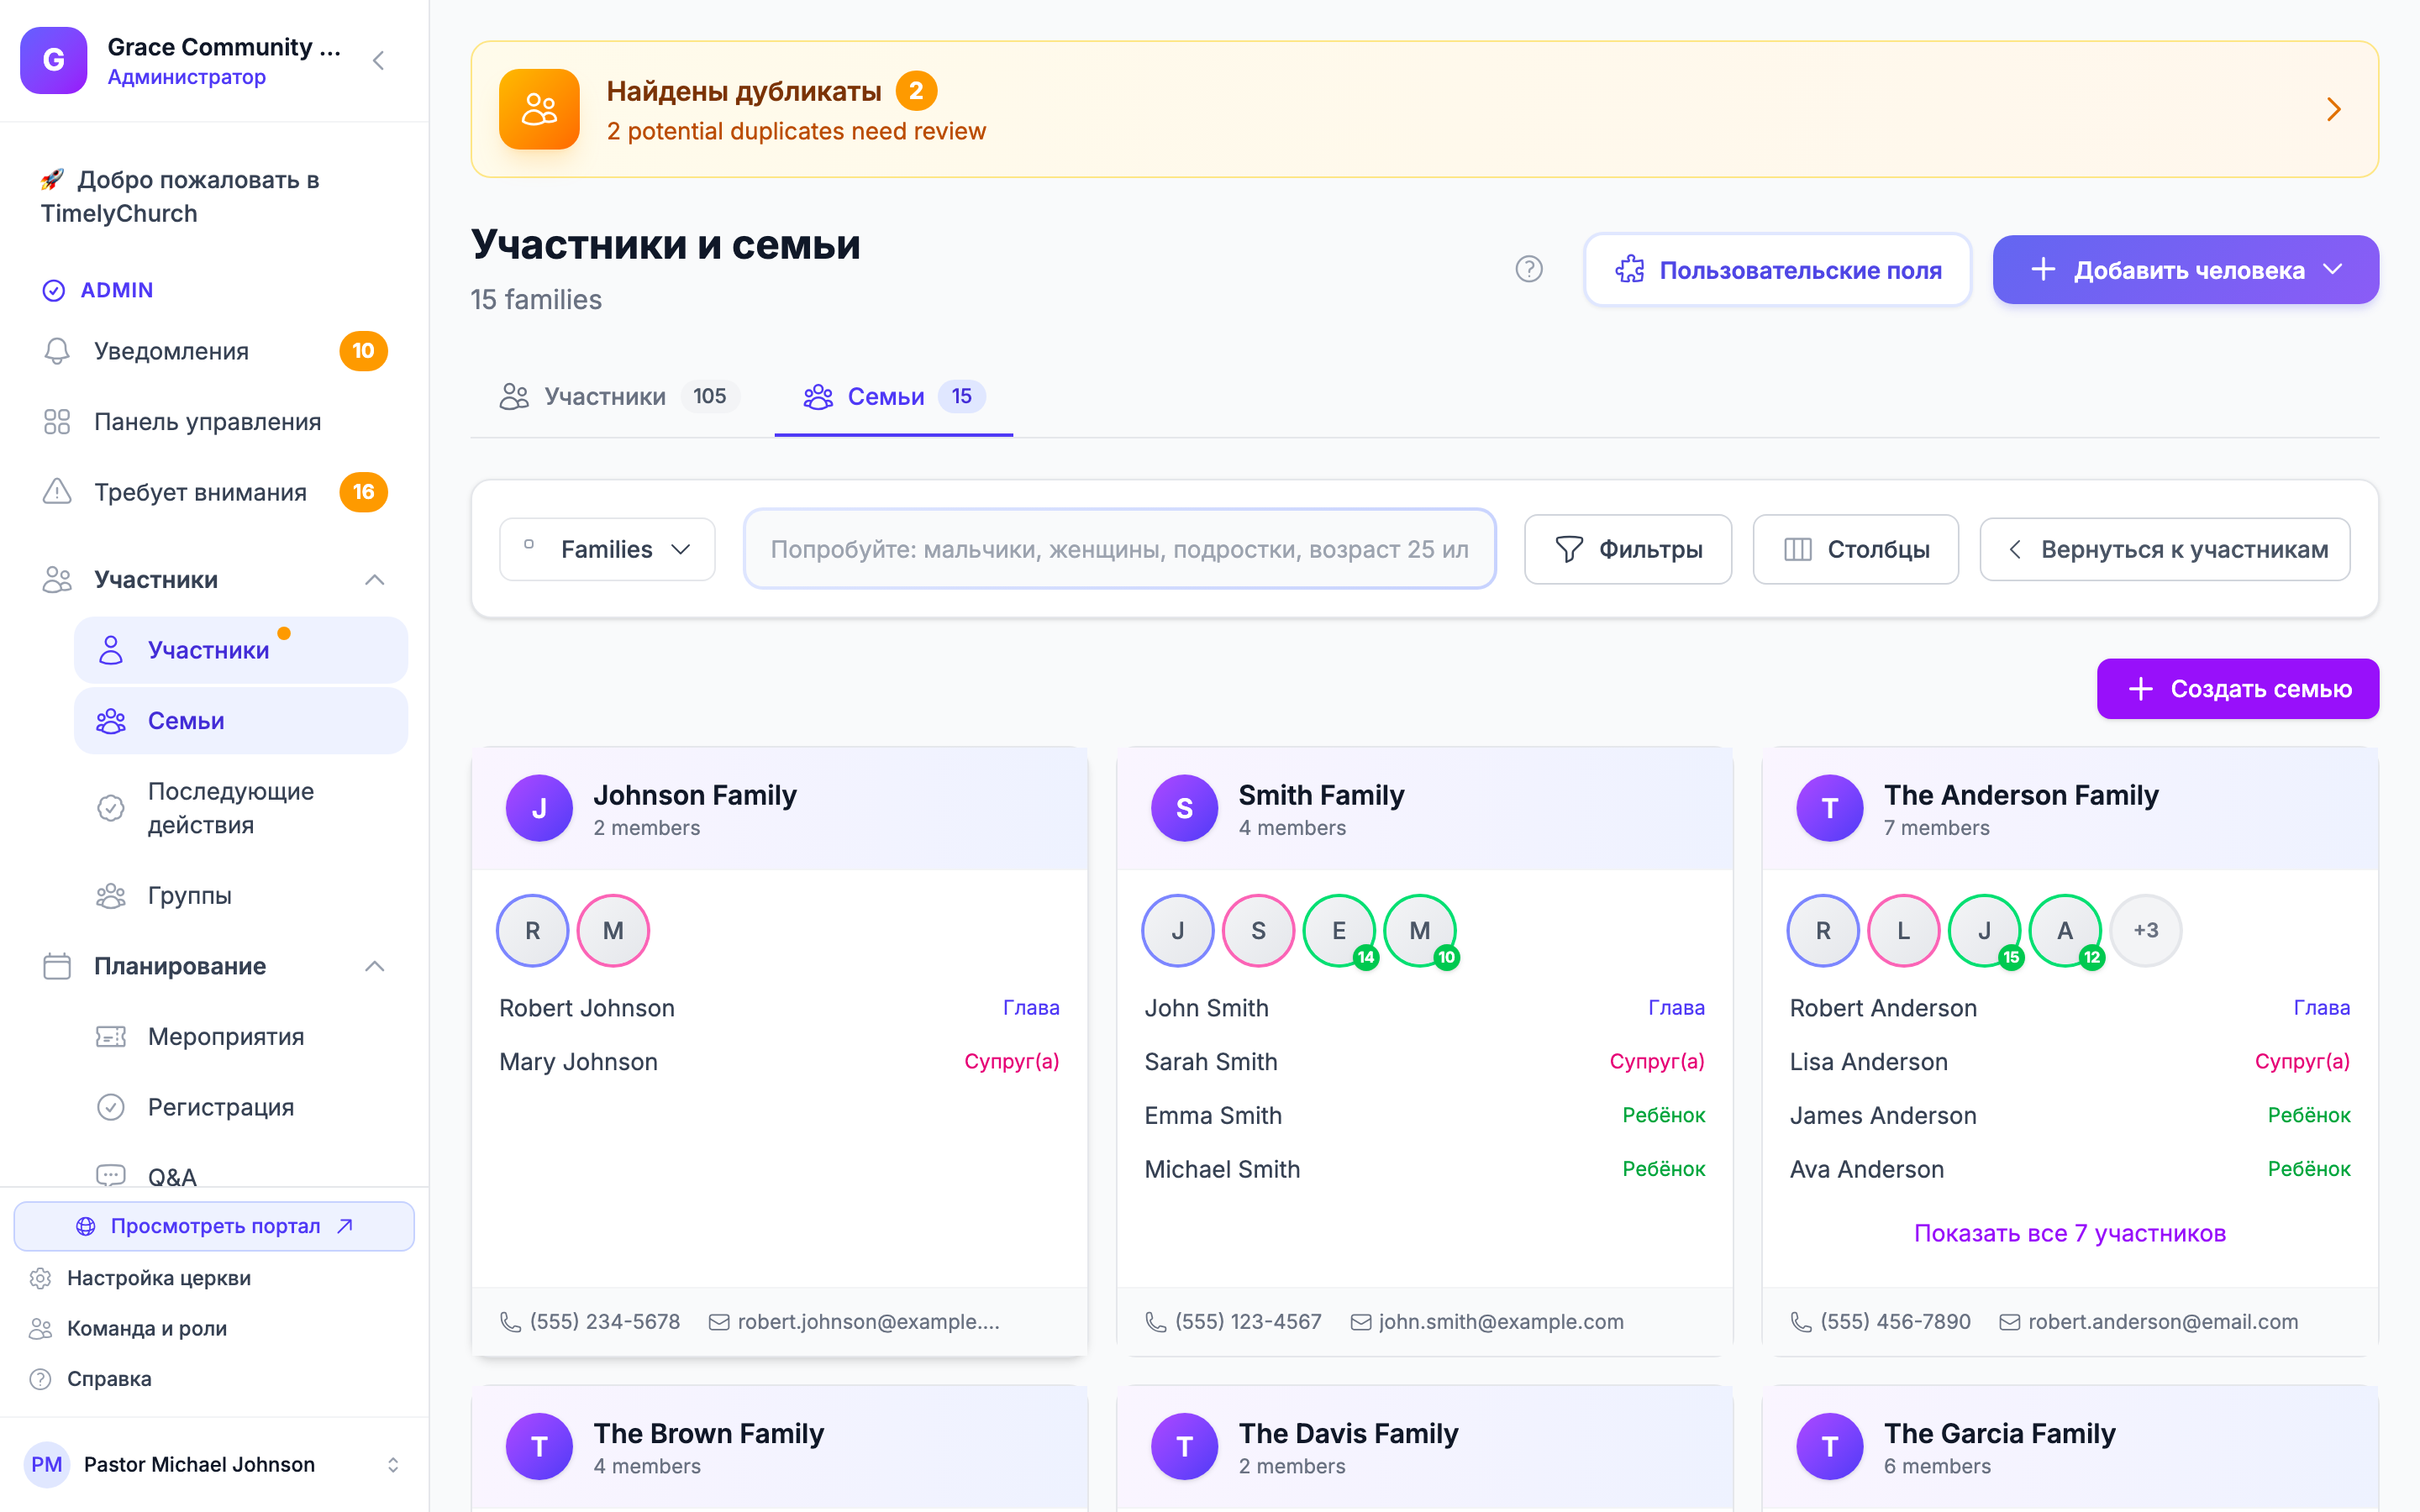The width and height of the screenshot is (2420, 1512).
Task: Open Pastor Michael Johnson account switcher
Action: tap(214, 1464)
